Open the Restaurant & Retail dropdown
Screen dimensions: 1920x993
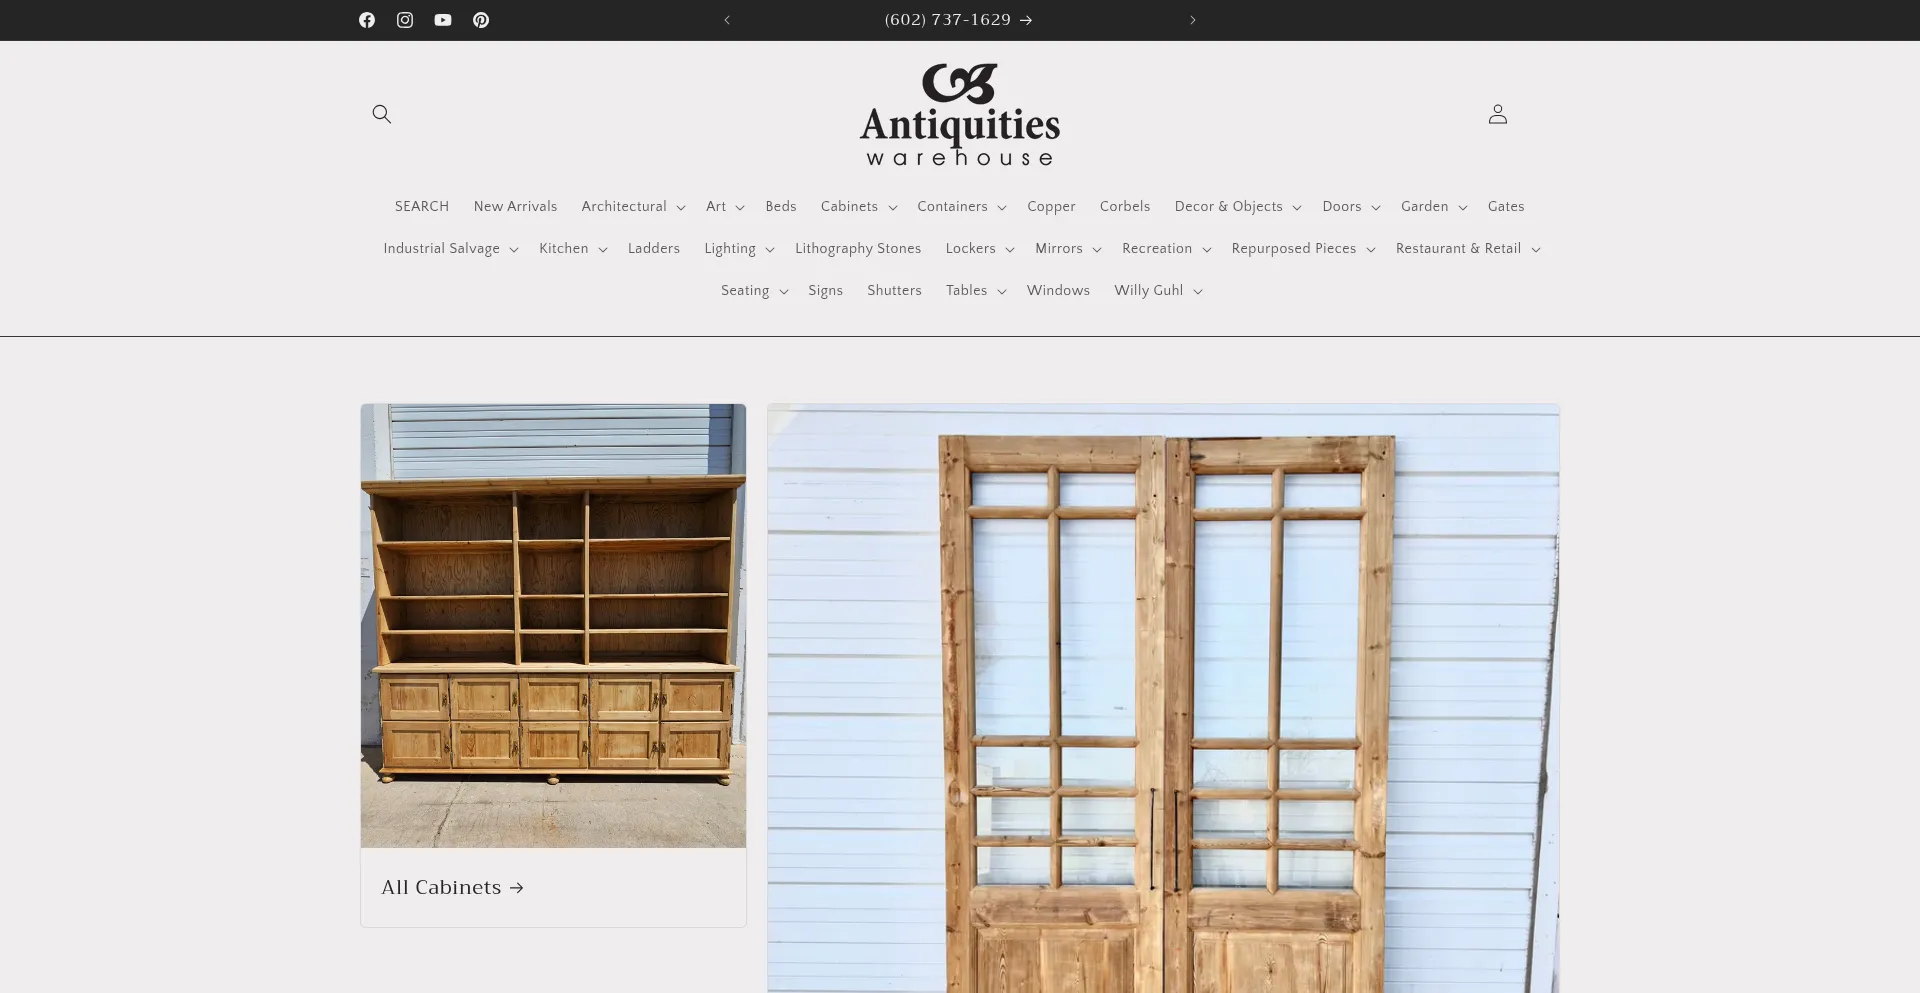coord(1467,249)
